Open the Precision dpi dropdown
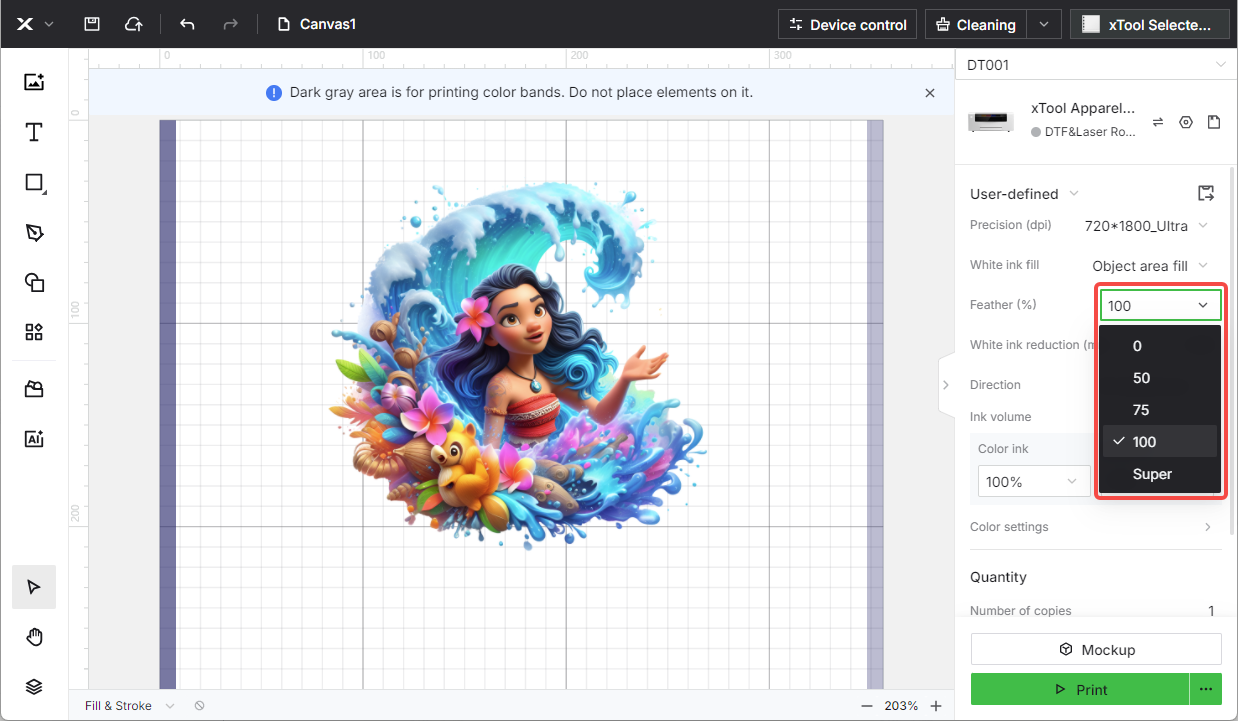The width and height of the screenshot is (1238, 721). (x=1146, y=226)
